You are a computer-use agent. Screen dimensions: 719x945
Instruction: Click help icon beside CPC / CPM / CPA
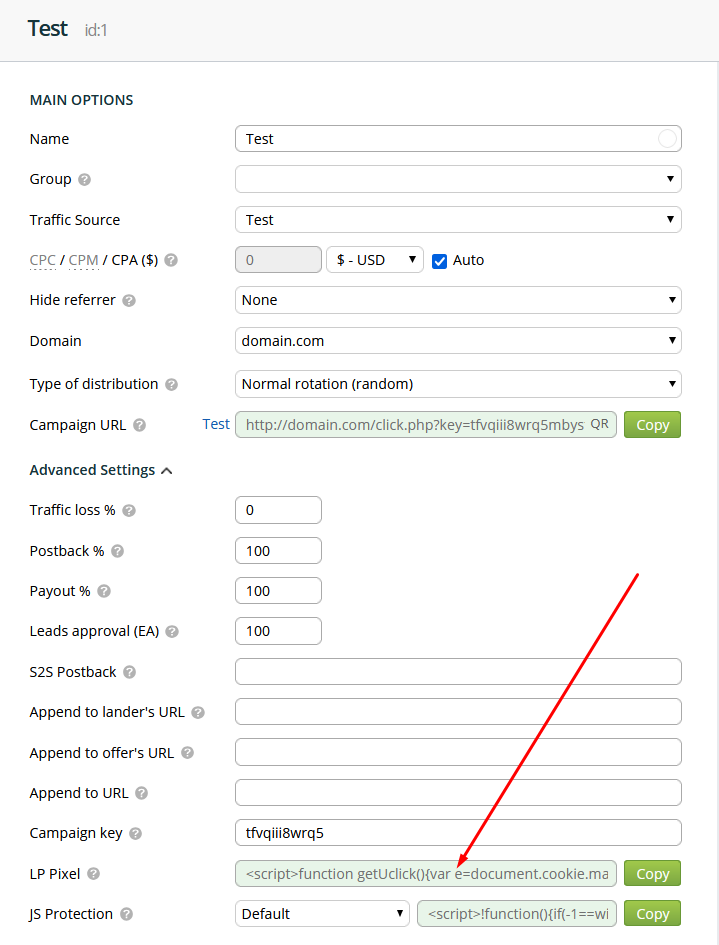pyautogui.click(x=171, y=260)
